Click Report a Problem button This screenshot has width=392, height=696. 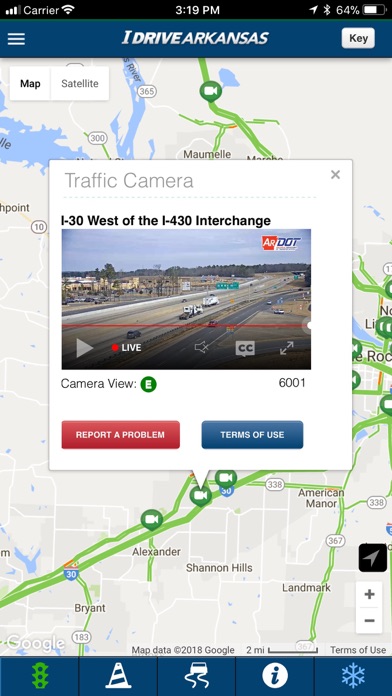point(121,435)
